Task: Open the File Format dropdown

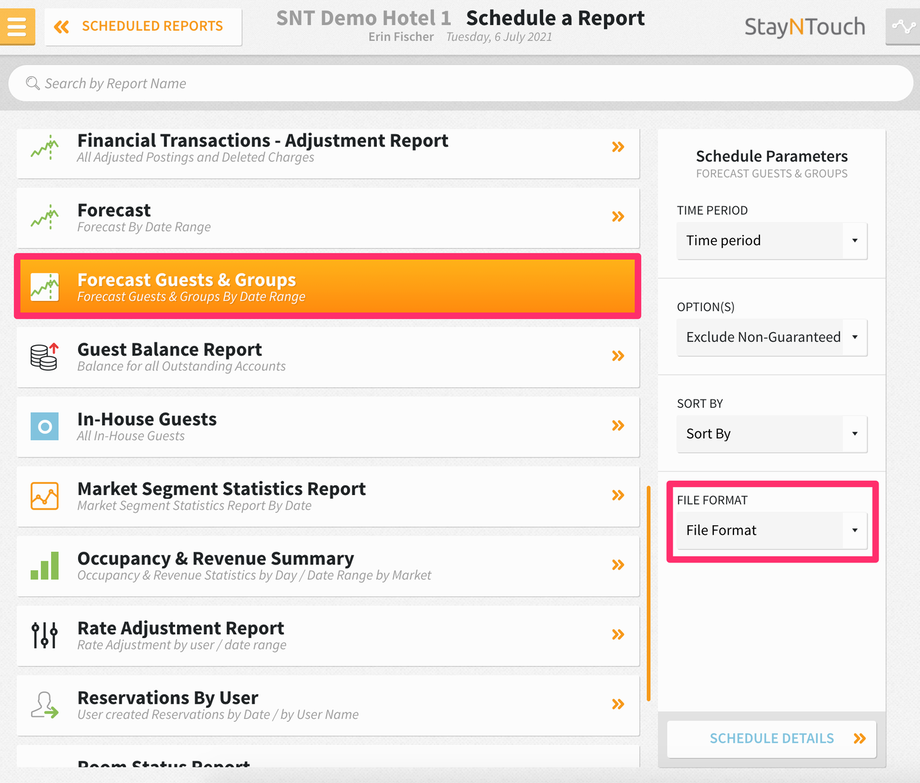Action: coord(772,530)
